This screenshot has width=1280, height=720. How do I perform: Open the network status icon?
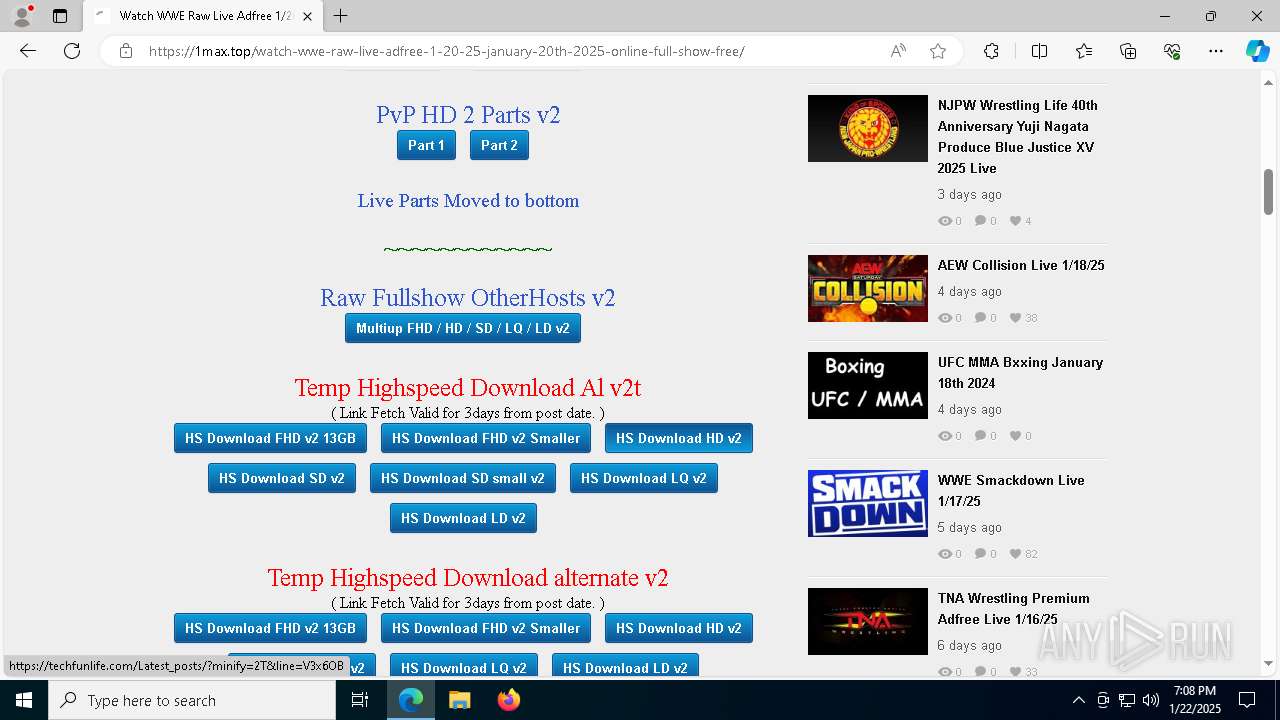coord(1126,700)
